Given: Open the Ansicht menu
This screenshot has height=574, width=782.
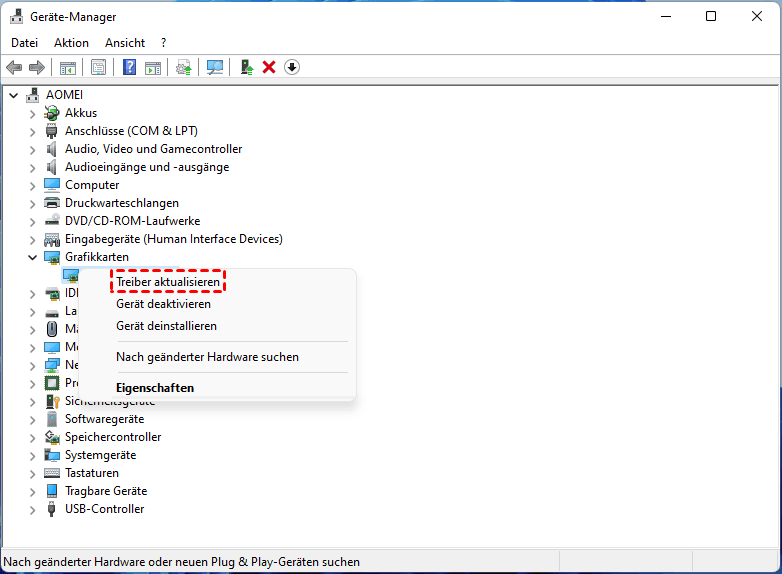Looking at the screenshot, I should tap(125, 43).
